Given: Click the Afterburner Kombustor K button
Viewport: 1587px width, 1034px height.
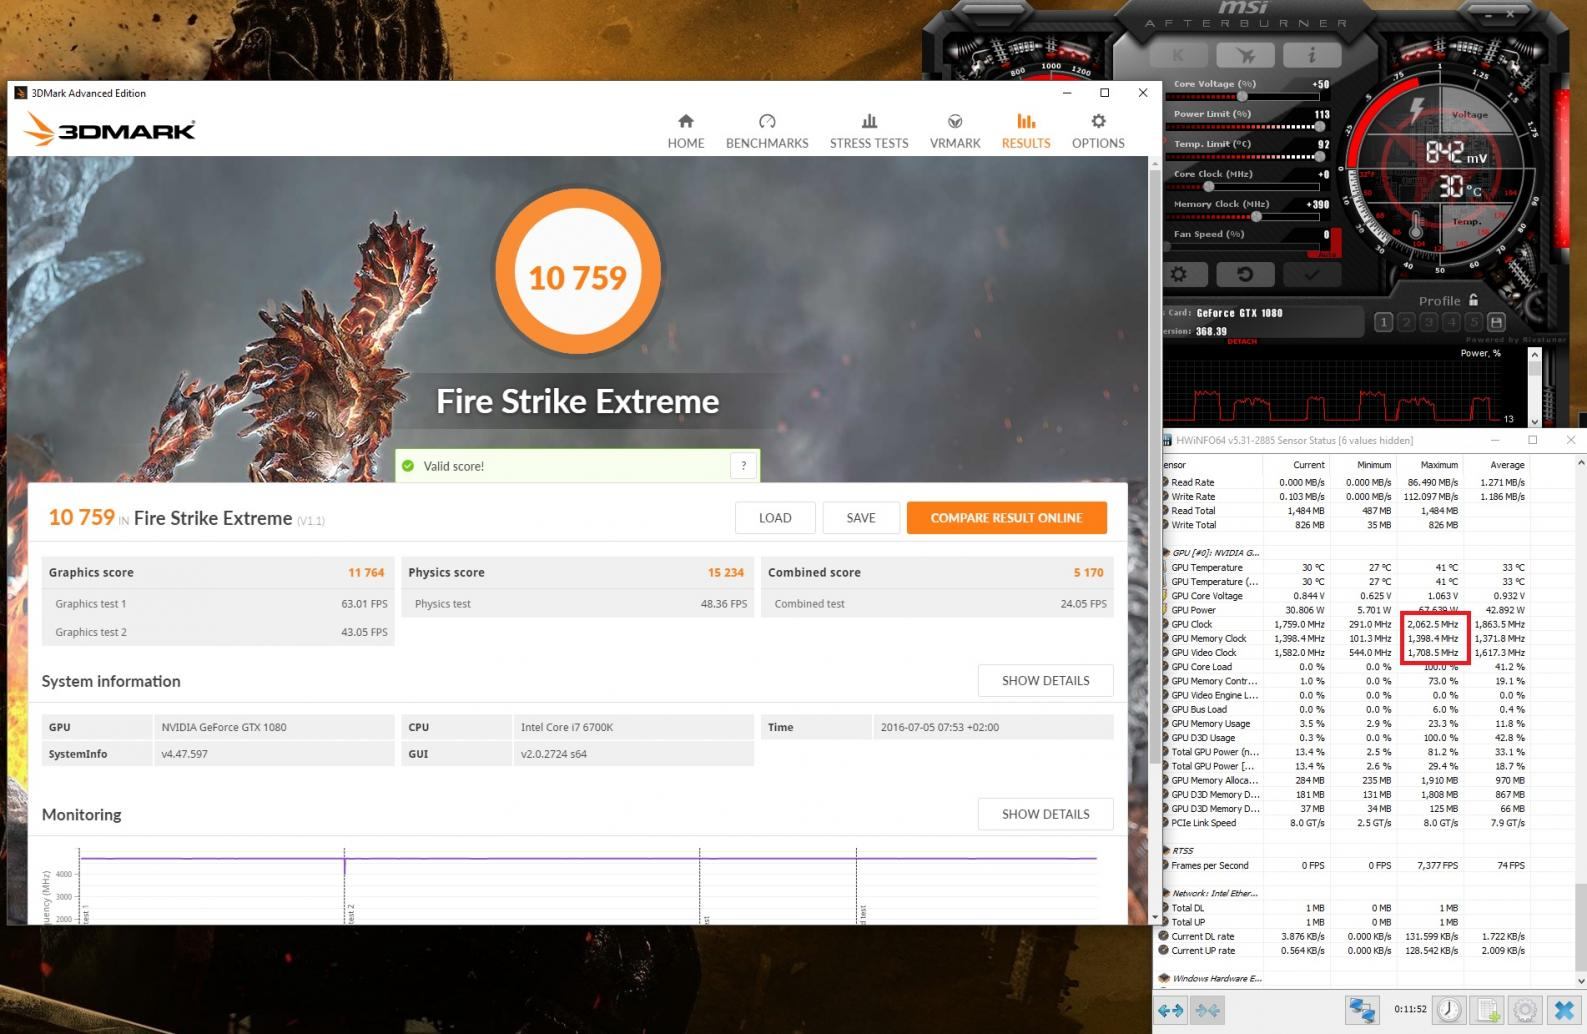Looking at the screenshot, I should point(1178,55).
